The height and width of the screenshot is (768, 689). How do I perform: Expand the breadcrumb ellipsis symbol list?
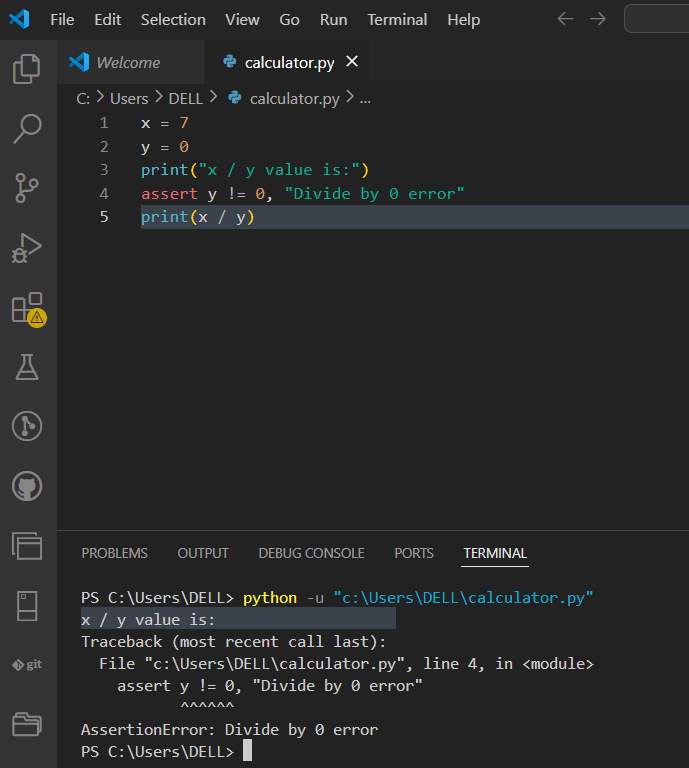(365, 99)
